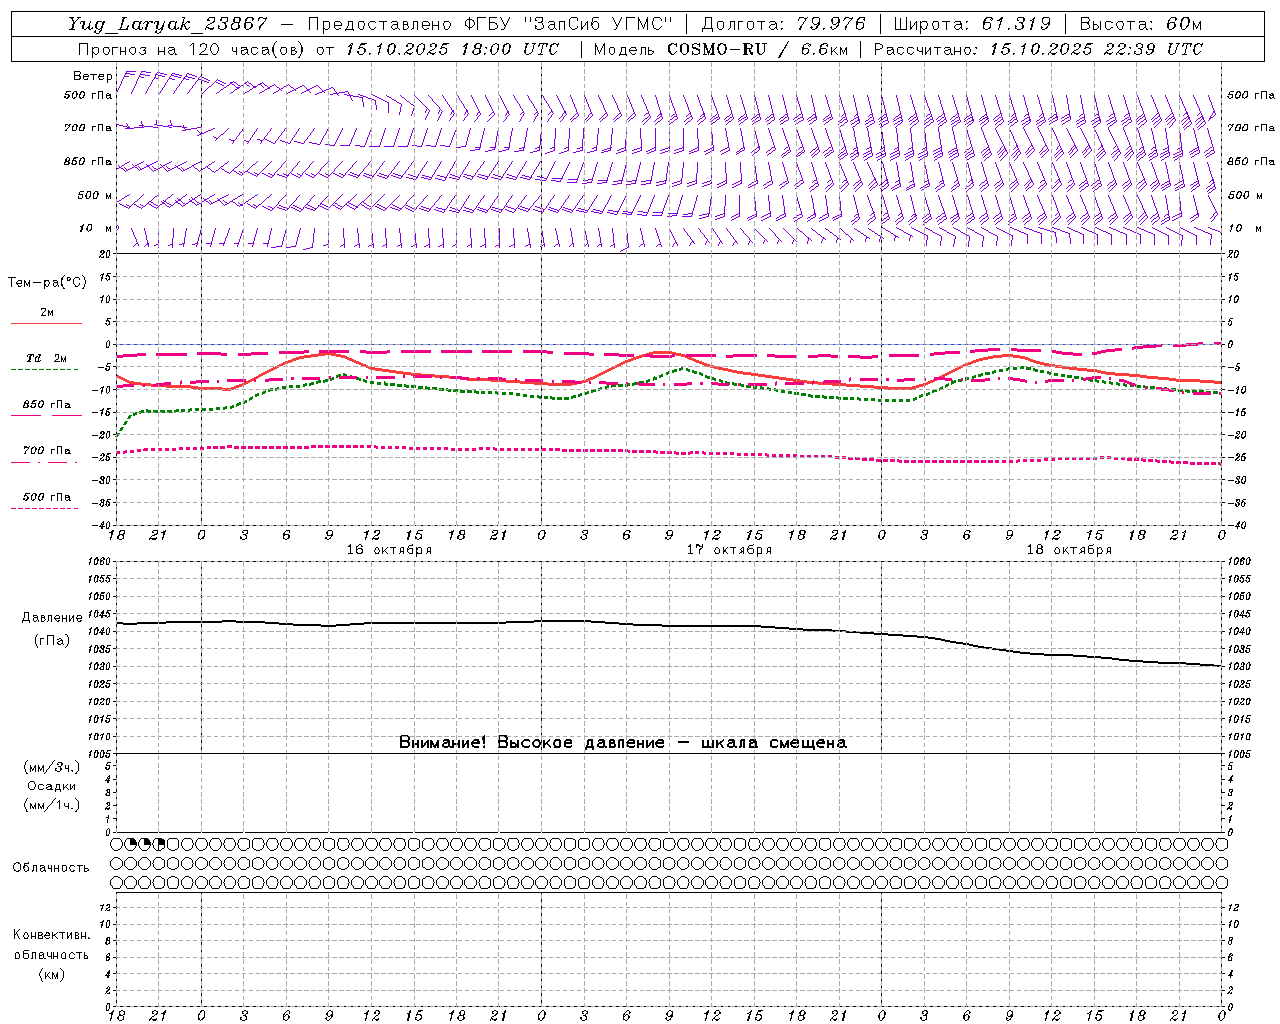Screen dimensions: 1280x1024
Task: Select the (мм/3ч.) precipitation unit label
Action: tap(52, 768)
